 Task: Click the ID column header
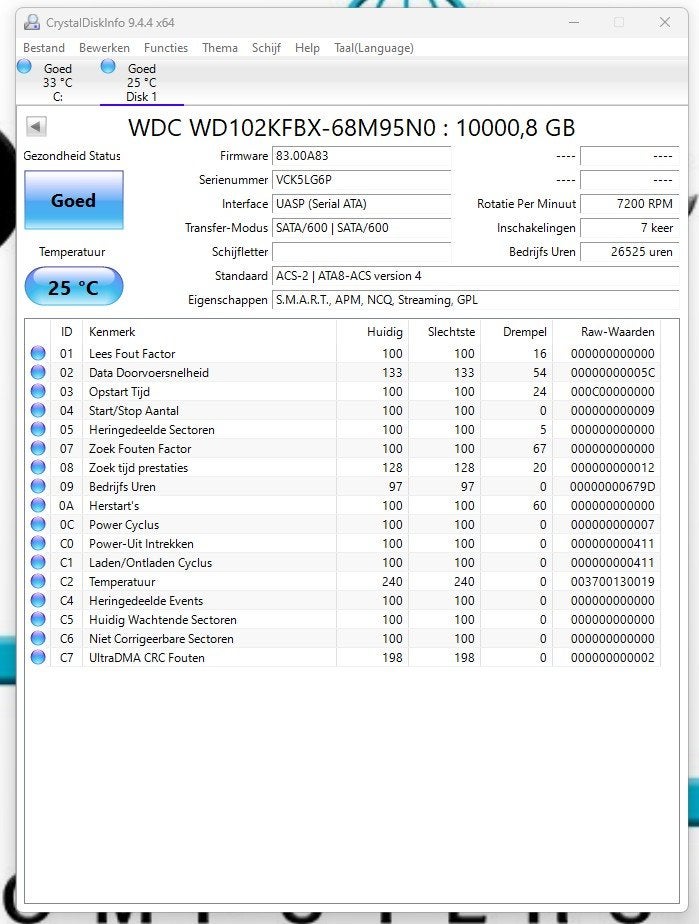[x=67, y=332]
